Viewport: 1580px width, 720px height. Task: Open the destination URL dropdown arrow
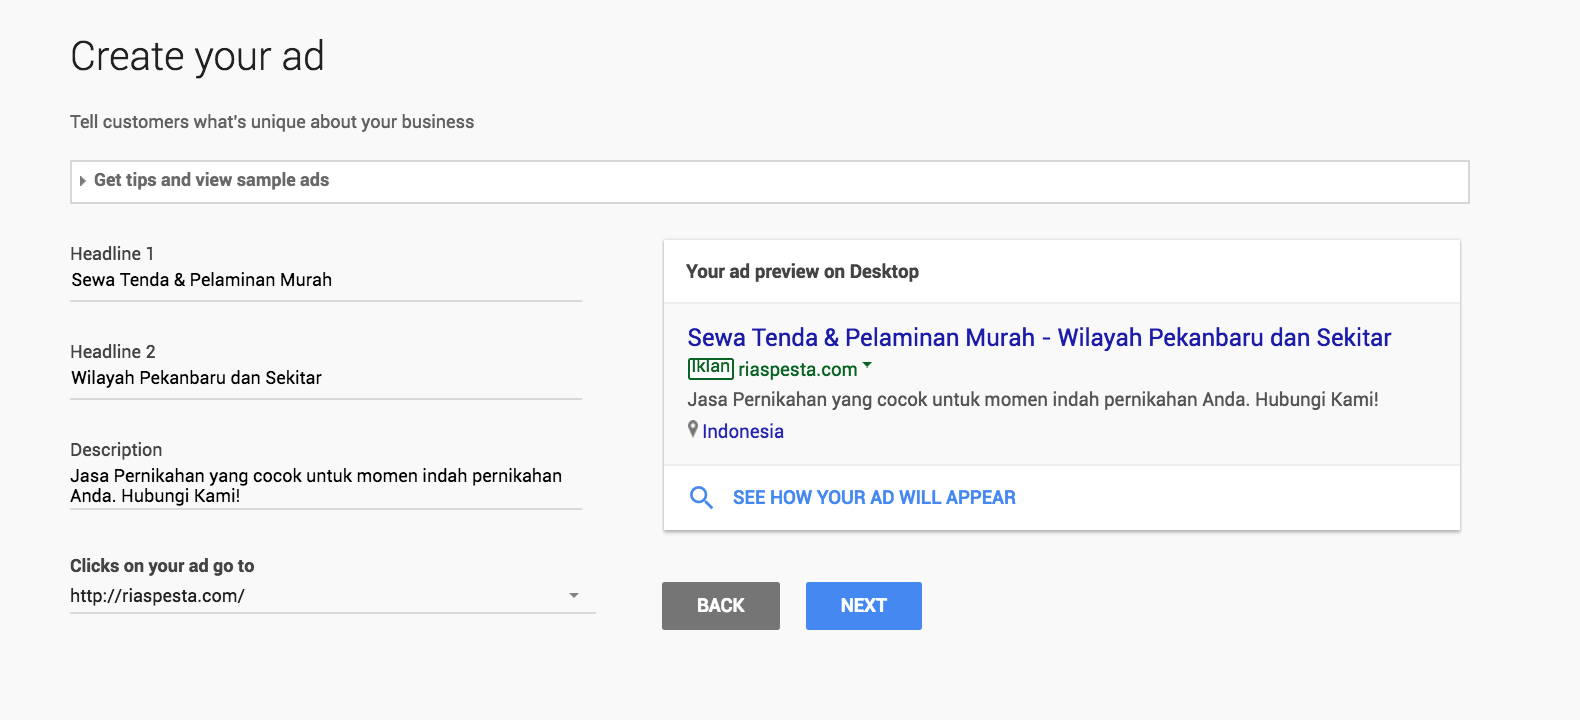tap(574, 595)
